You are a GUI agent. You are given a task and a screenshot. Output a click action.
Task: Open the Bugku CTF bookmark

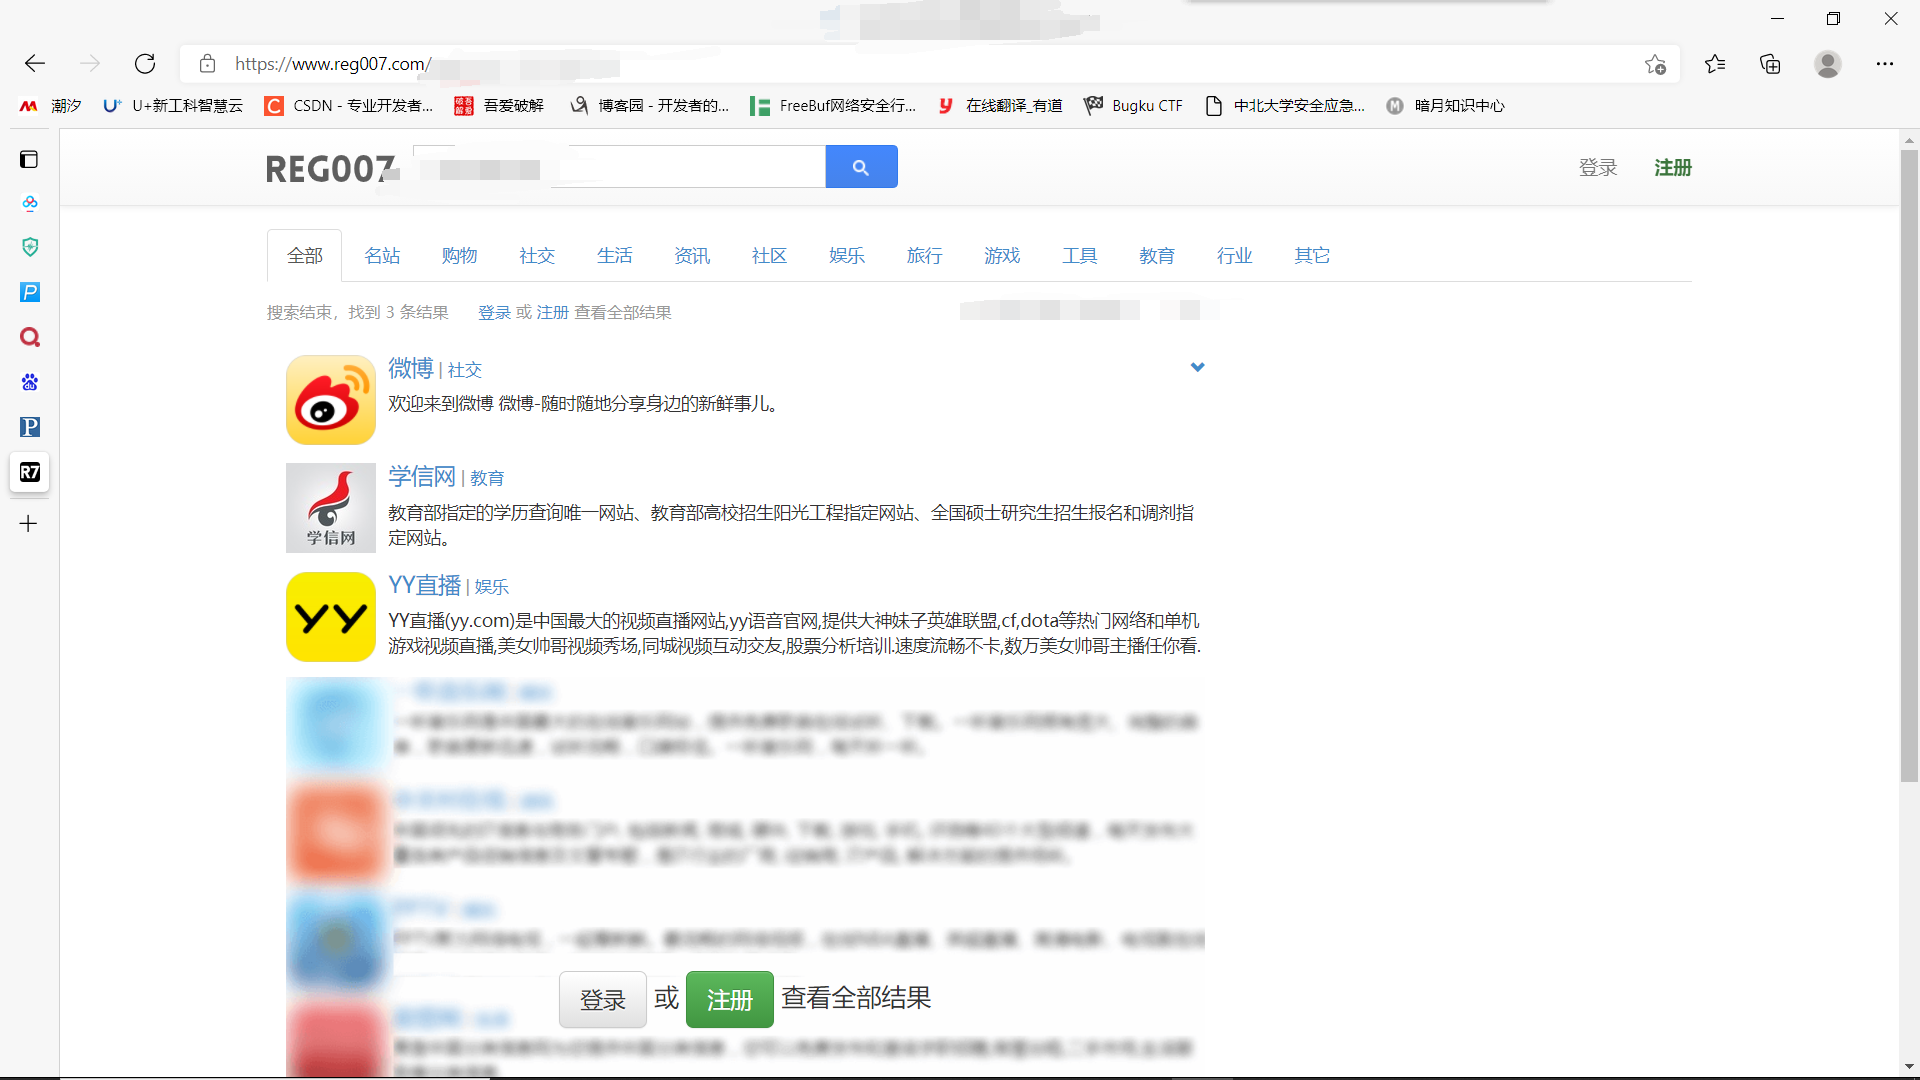click(x=1133, y=106)
